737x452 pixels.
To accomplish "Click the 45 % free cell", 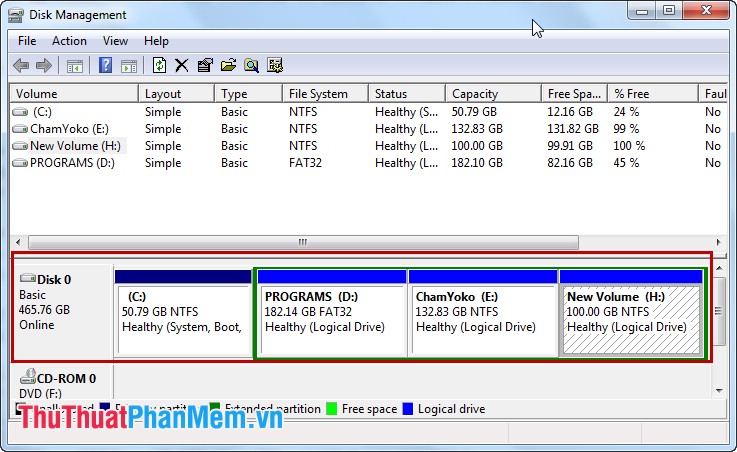I will coord(626,163).
